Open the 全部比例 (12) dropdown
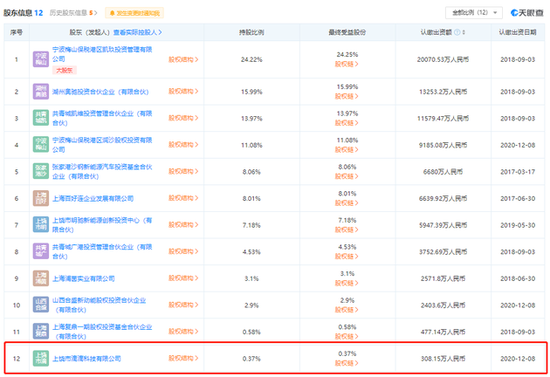The height and width of the screenshot is (377, 550). click(474, 13)
